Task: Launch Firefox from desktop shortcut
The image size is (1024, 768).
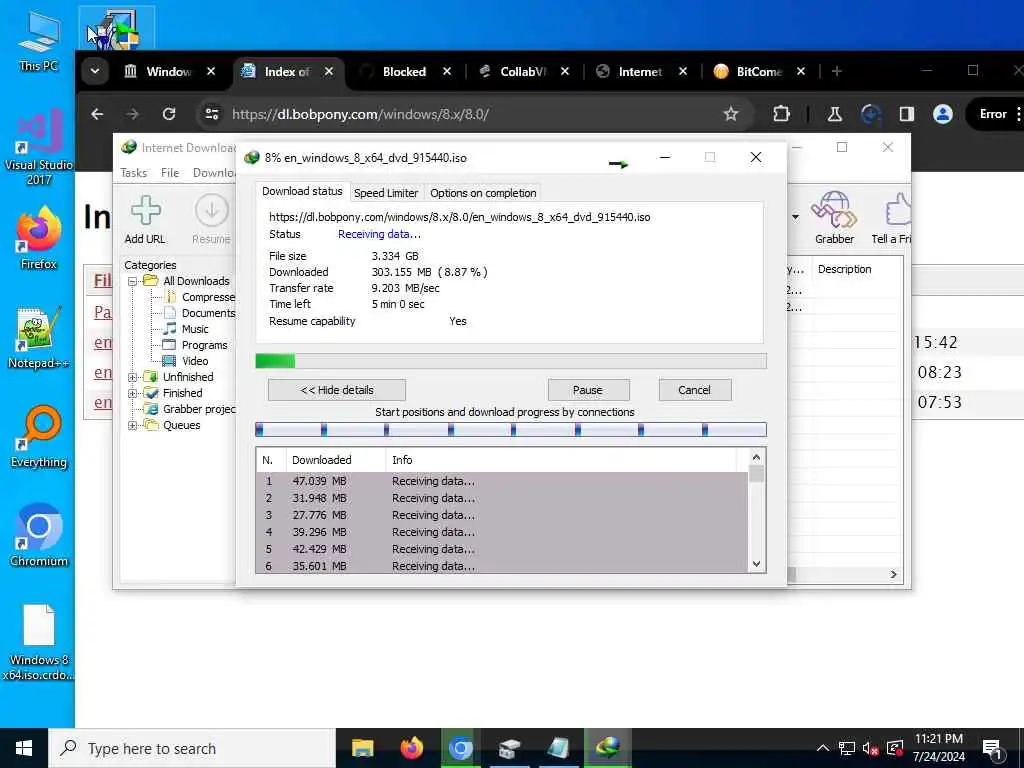Action: [38, 238]
